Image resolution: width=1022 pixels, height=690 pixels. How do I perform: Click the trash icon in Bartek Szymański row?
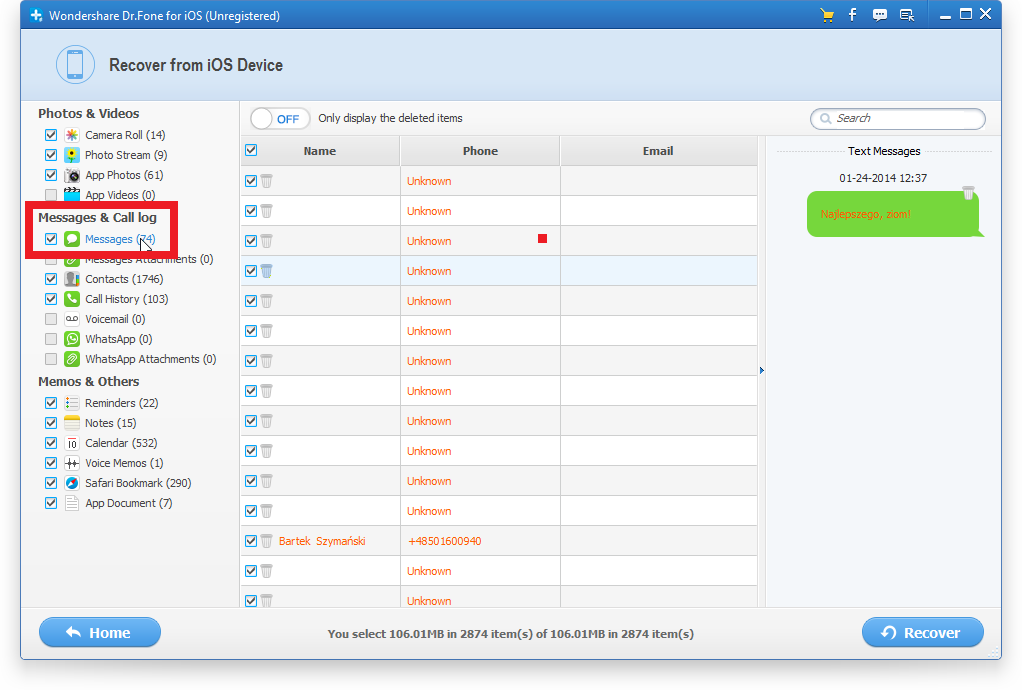(267, 541)
